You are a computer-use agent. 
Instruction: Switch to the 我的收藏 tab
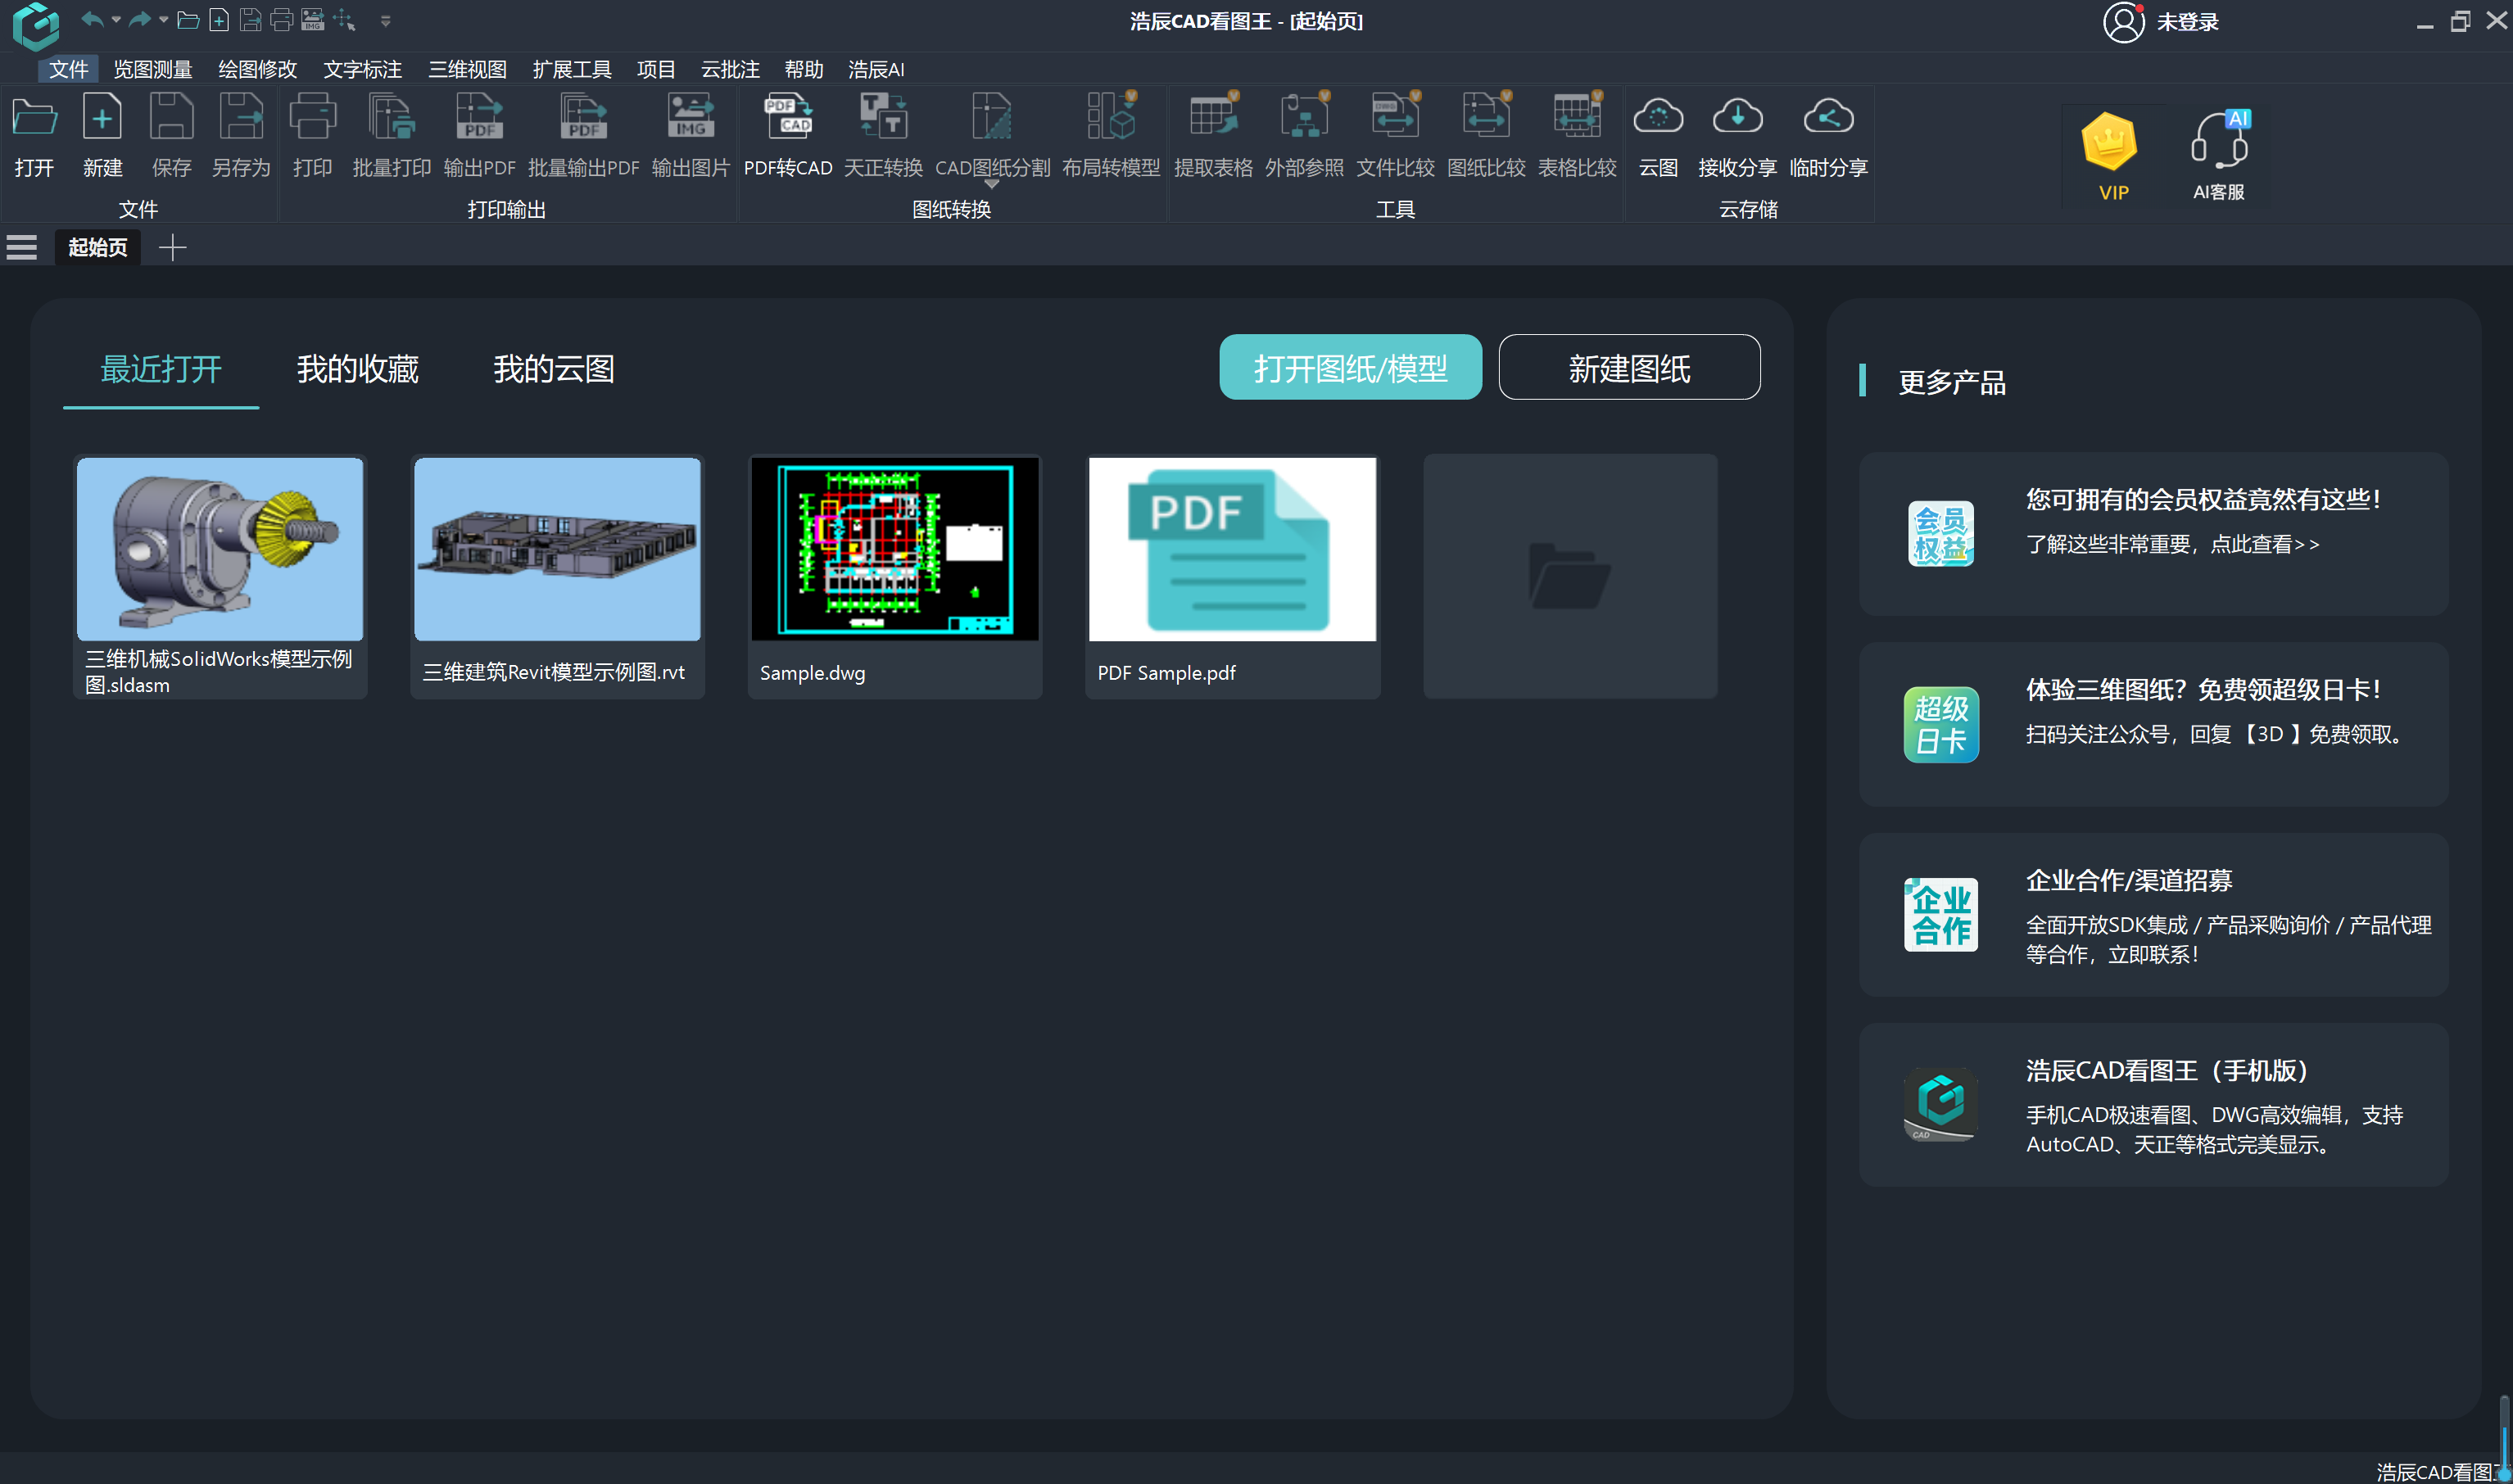[x=357, y=369]
